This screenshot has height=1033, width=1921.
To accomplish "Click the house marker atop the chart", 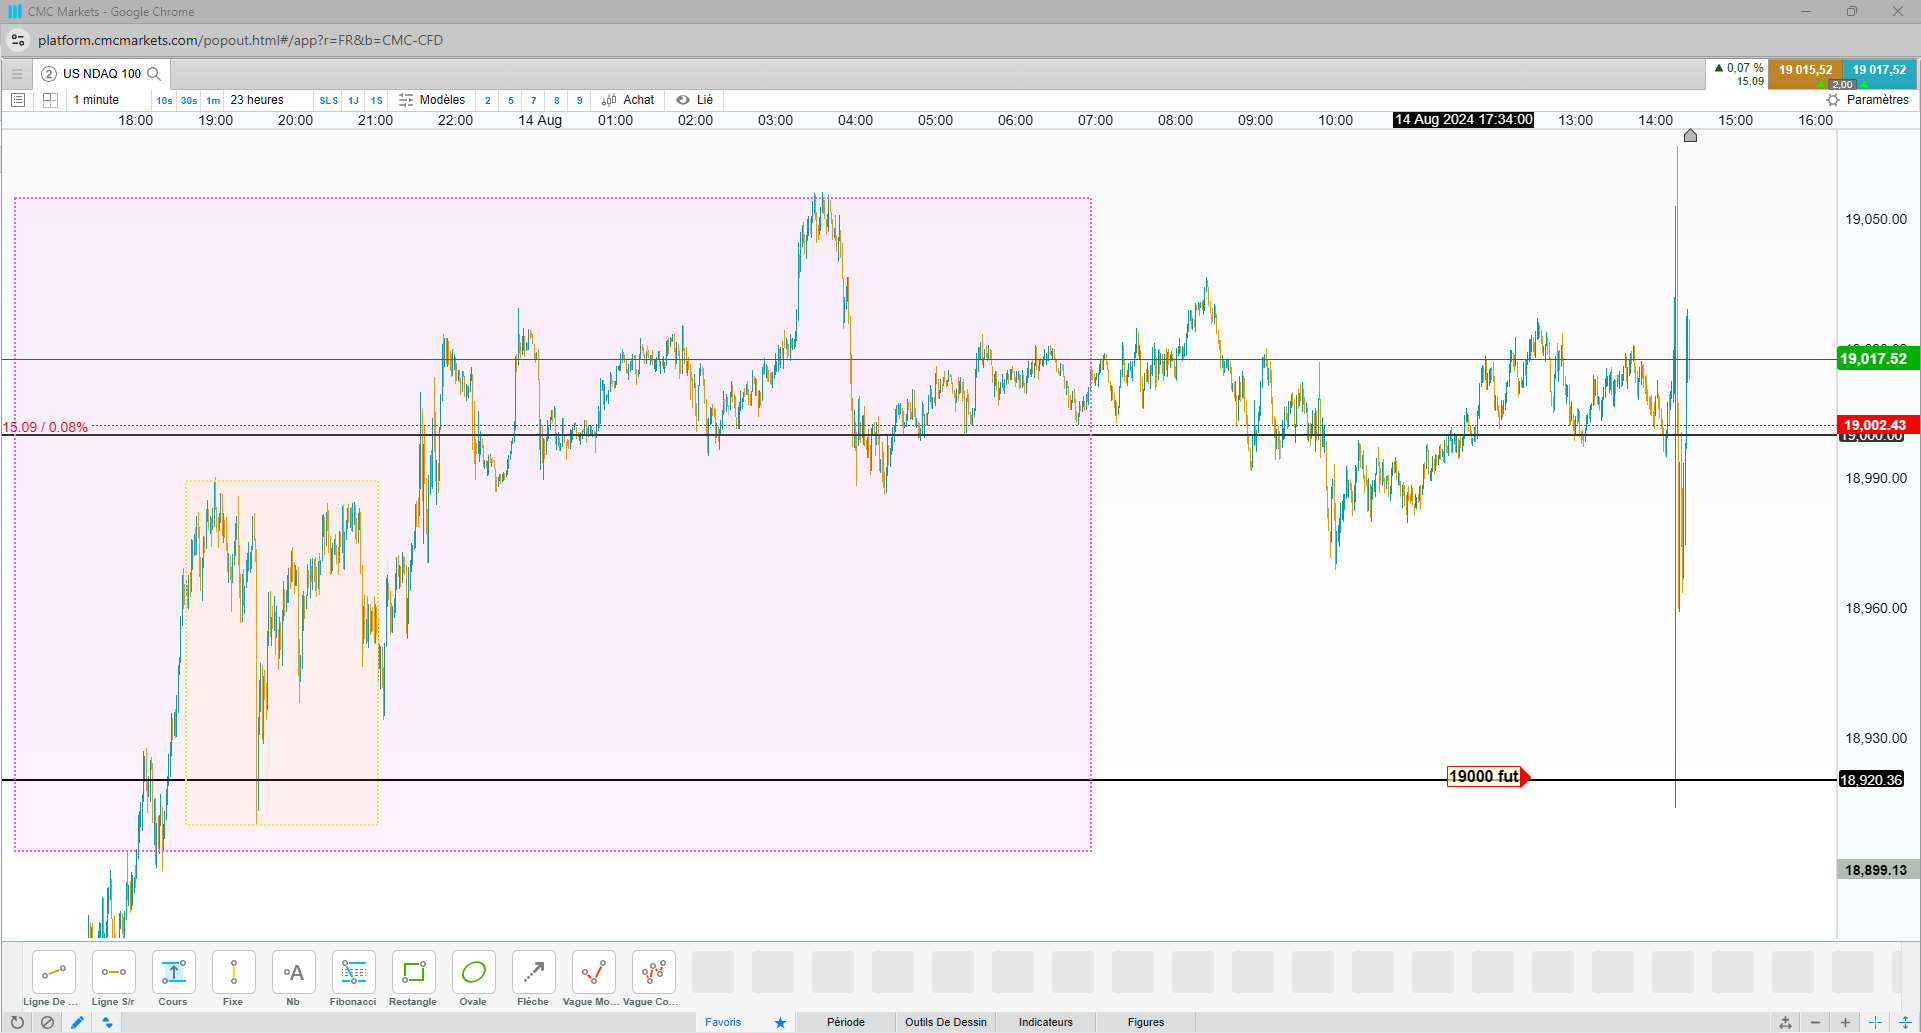I will 1690,135.
